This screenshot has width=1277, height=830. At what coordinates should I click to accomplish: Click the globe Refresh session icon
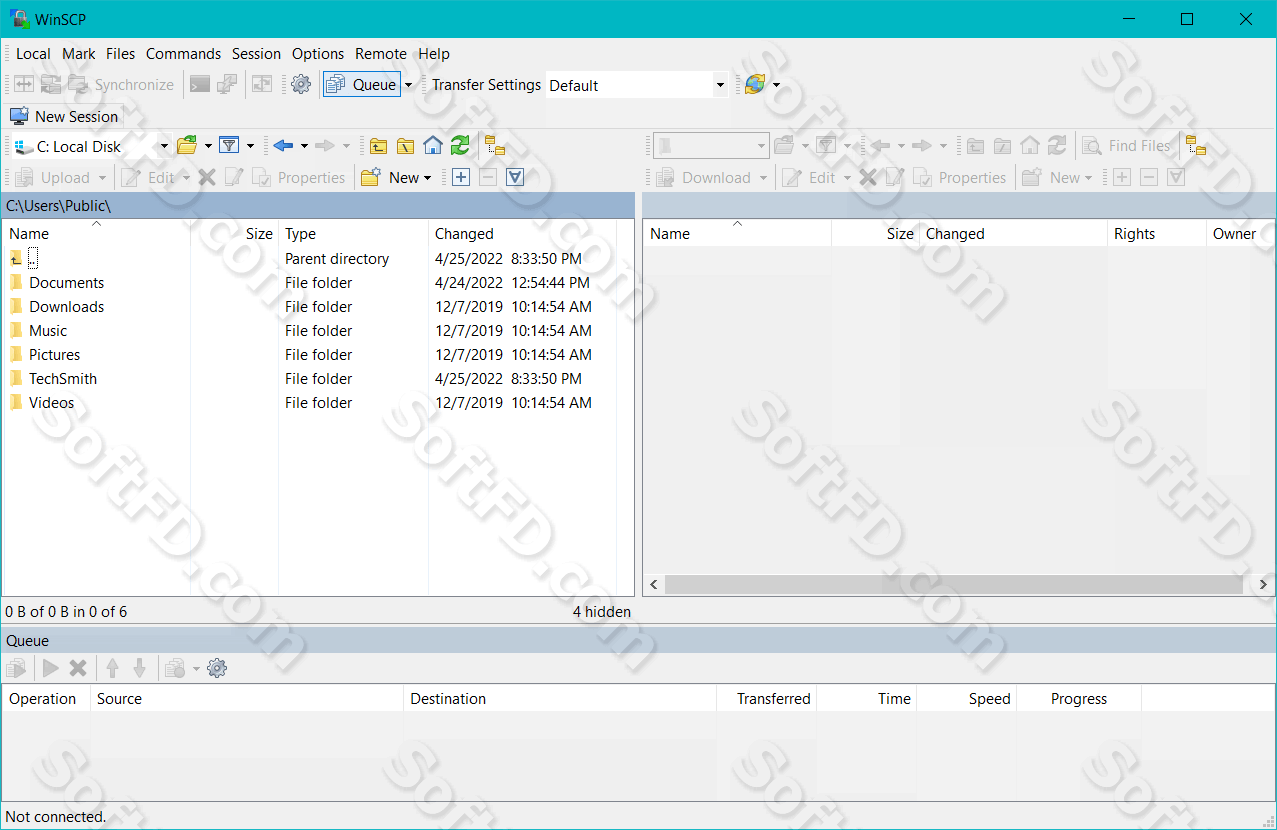[755, 85]
